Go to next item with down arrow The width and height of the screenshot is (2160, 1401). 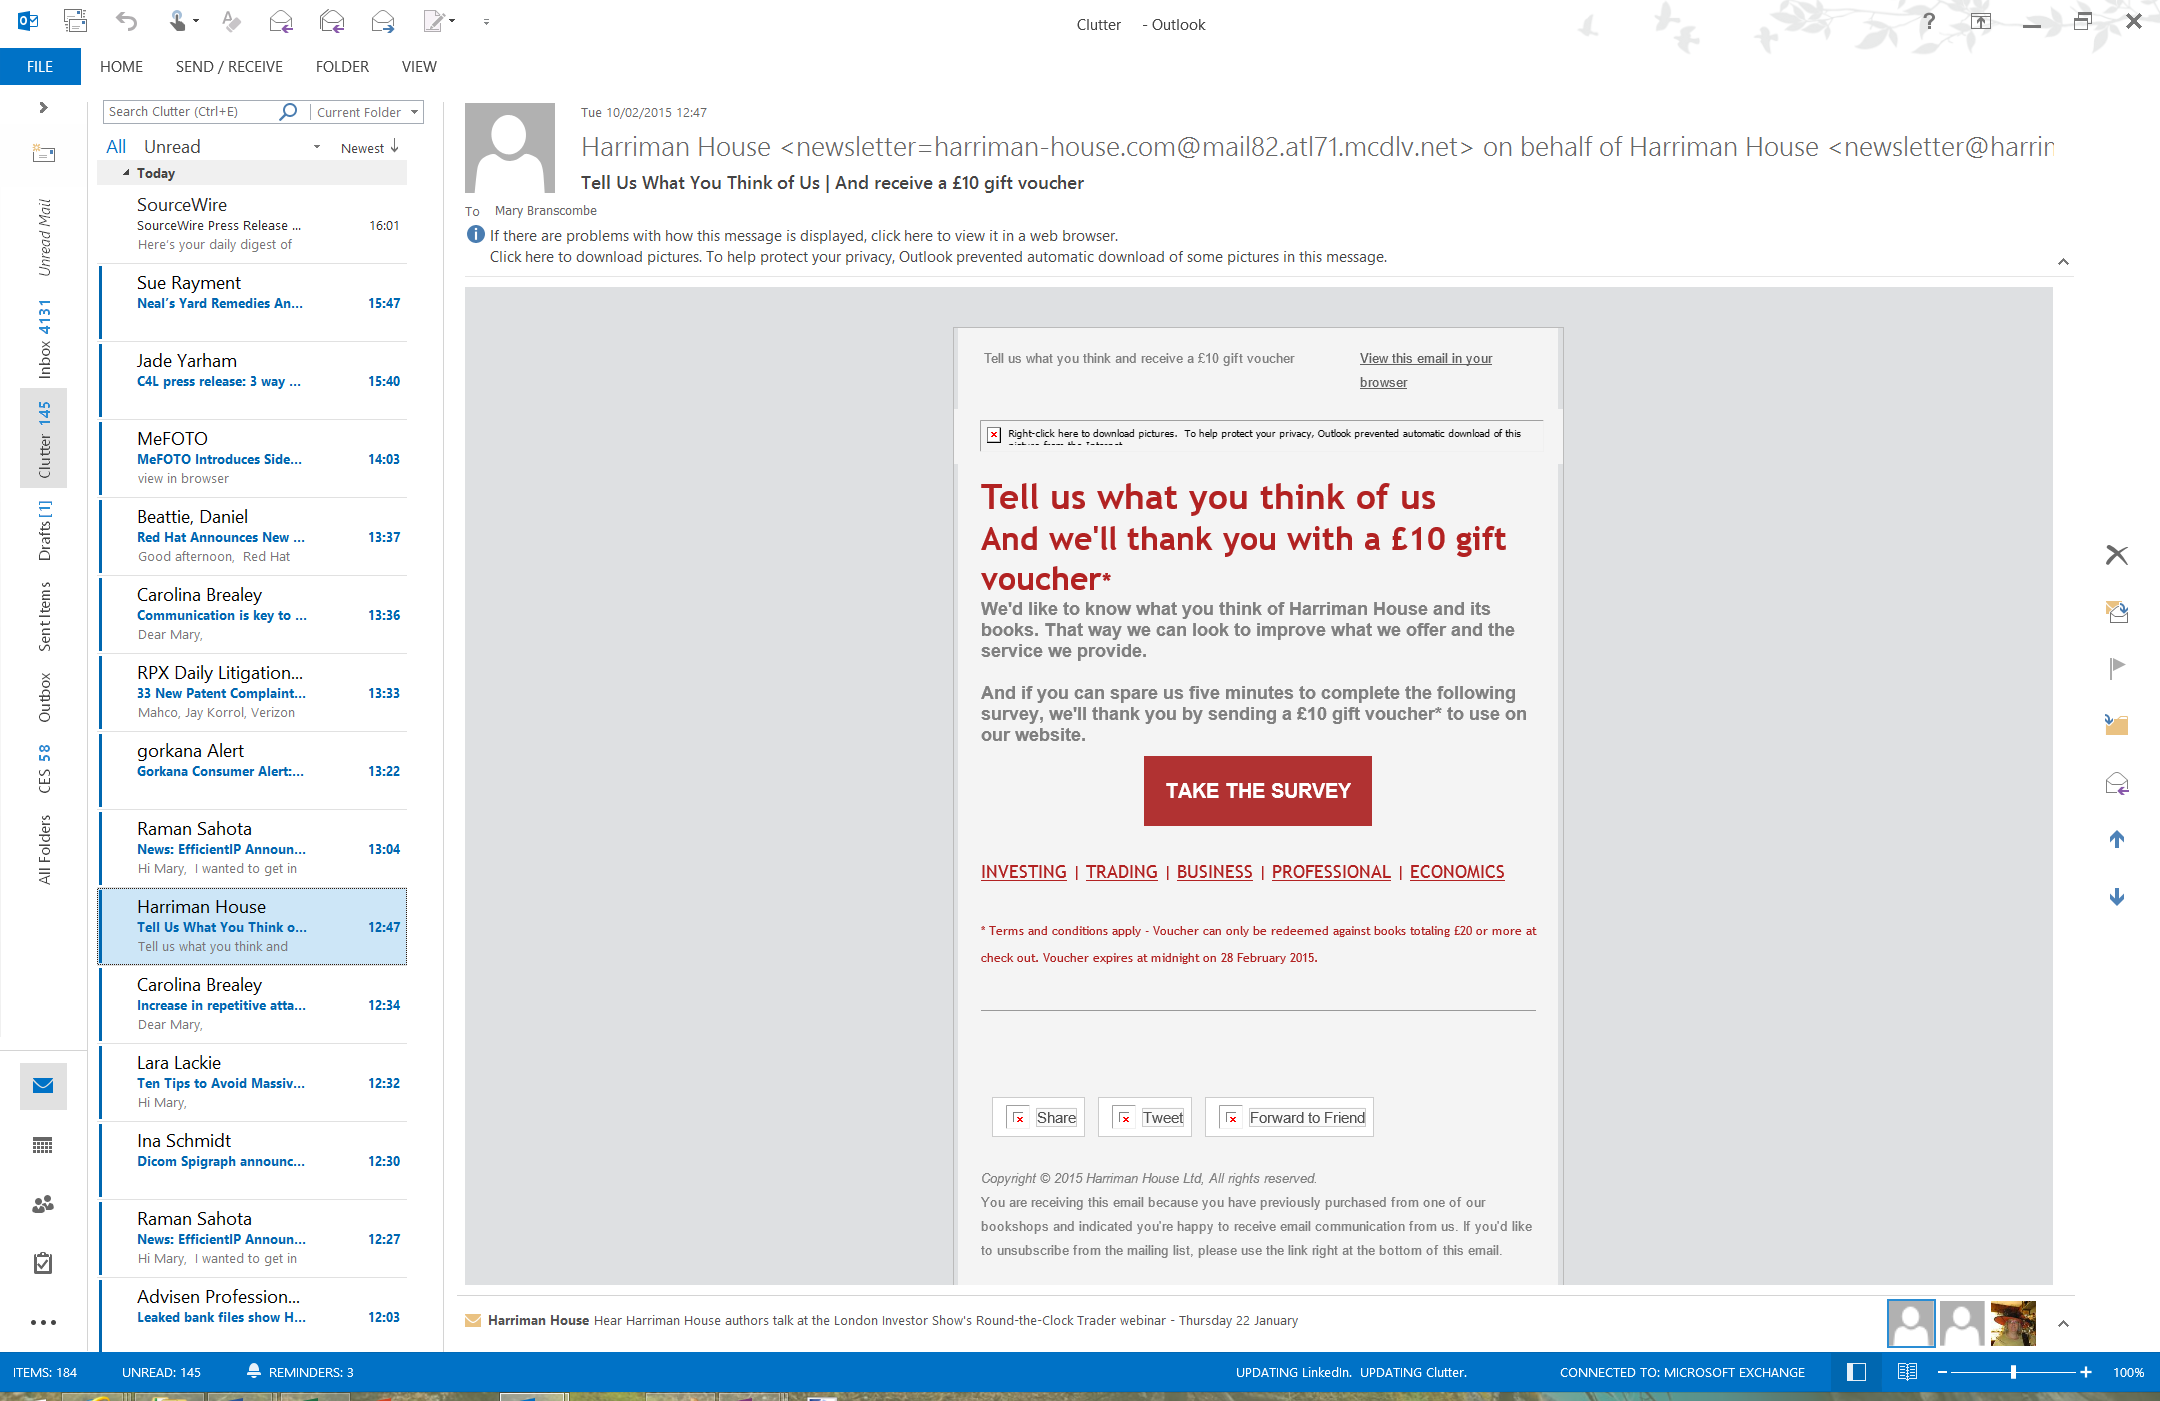pos(2116,897)
